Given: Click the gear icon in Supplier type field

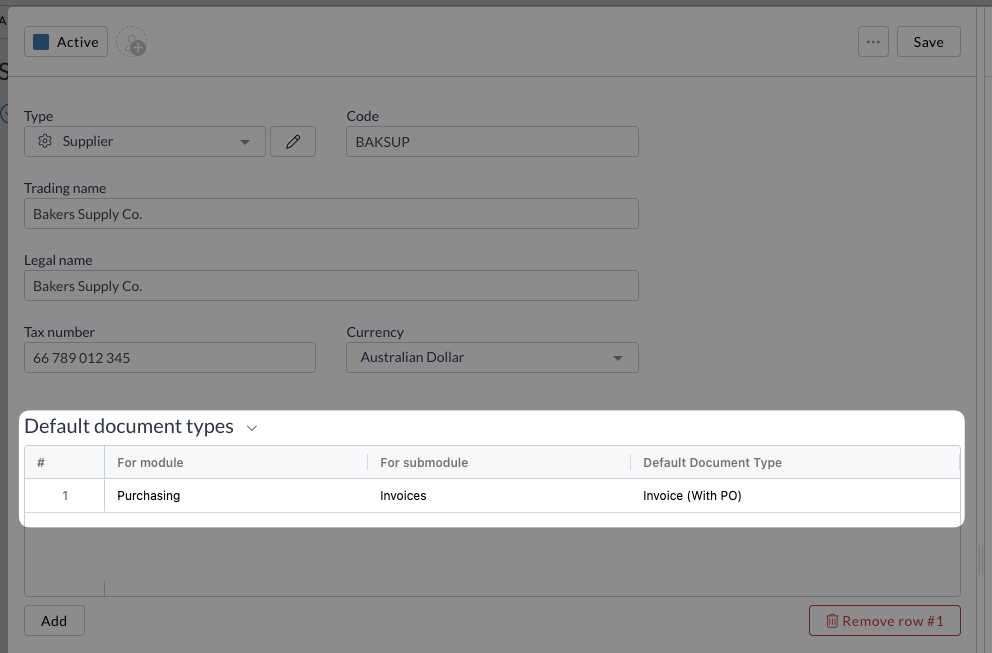Looking at the screenshot, I should pyautogui.click(x=45, y=142).
